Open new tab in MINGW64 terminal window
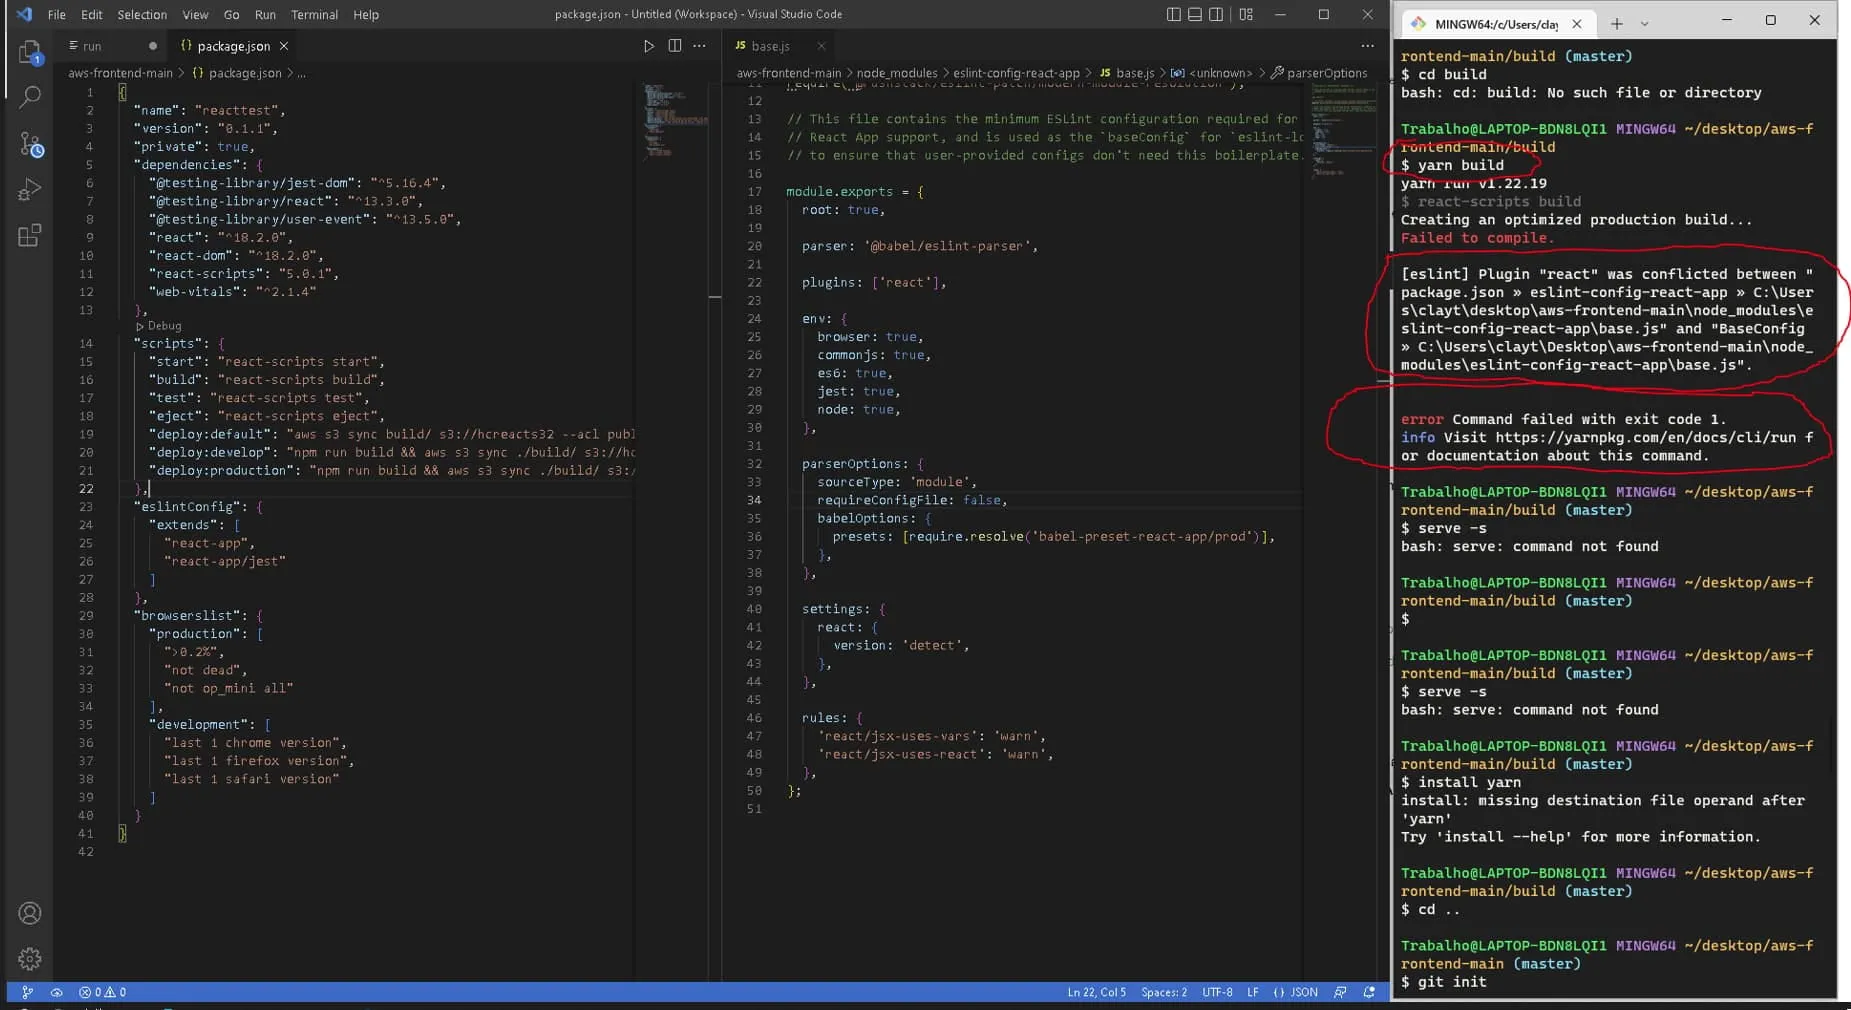Image resolution: width=1851 pixels, height=1010 pixels. (x=1617, y=23)
